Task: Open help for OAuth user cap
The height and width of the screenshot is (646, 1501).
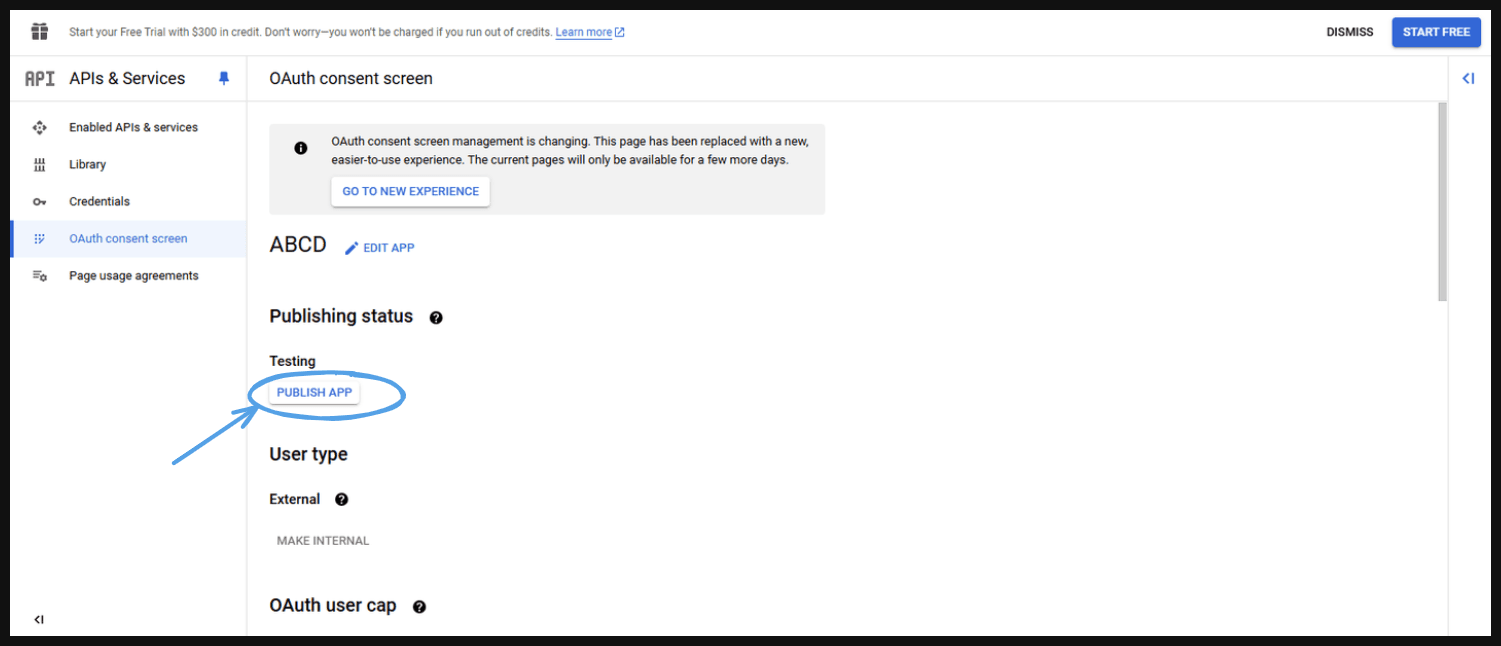Action: coord(419,606)
